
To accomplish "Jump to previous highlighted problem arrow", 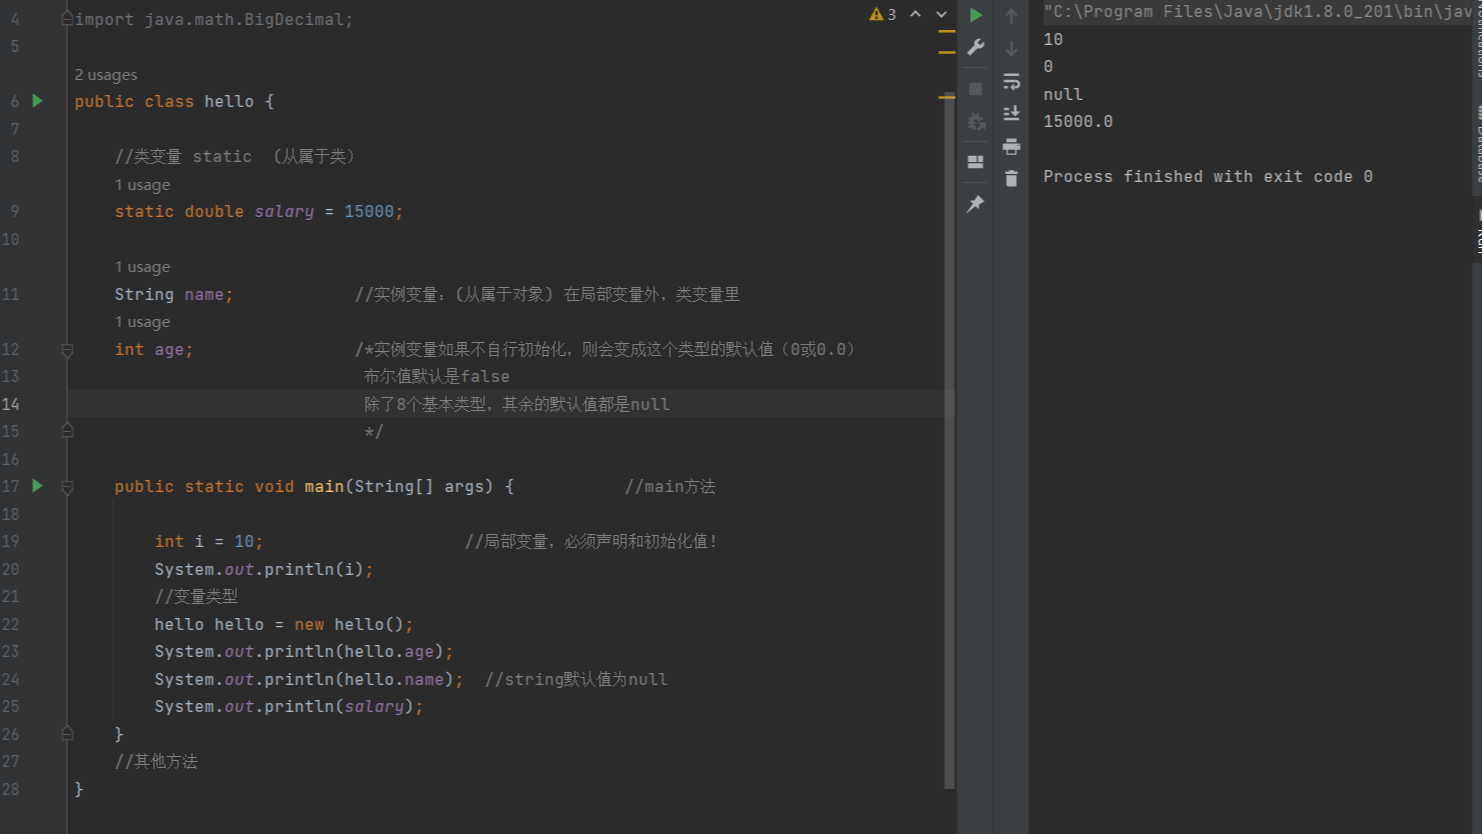I will tap(915, 14).
